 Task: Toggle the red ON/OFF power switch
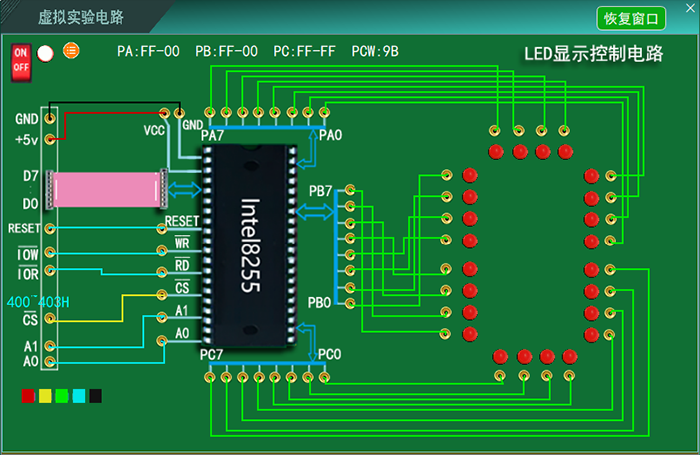click(x=20, y=61)
